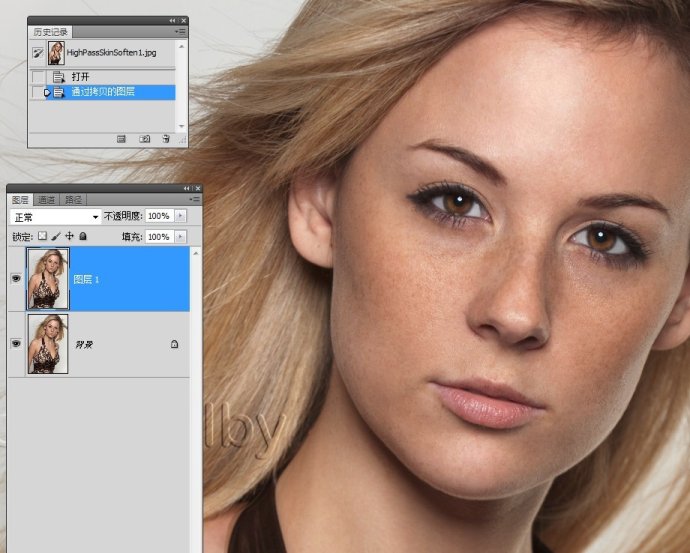Screen dimensions: 690x553
Task: Close the Layers panel
Action: (198, 188)
